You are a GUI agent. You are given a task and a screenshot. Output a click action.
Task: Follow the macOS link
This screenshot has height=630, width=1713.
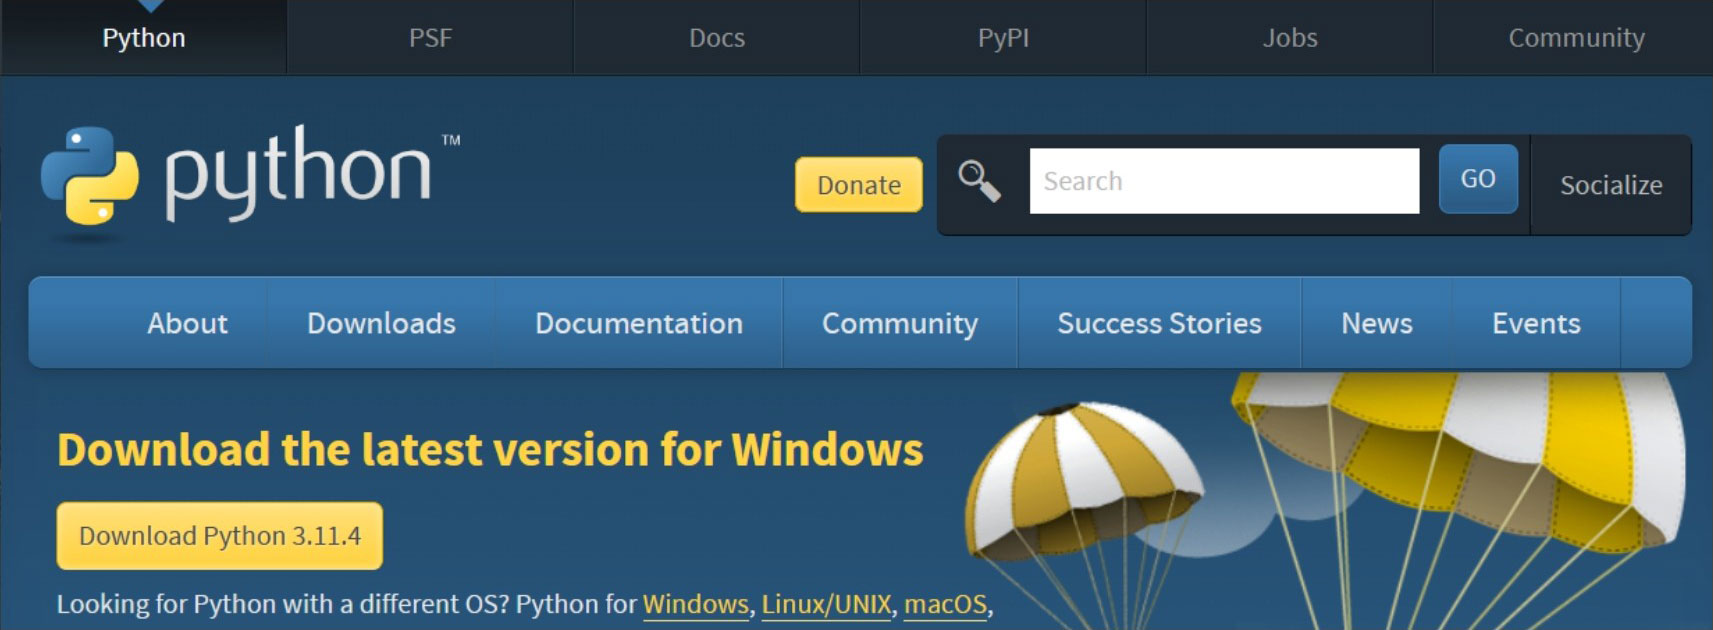[945, 604]
